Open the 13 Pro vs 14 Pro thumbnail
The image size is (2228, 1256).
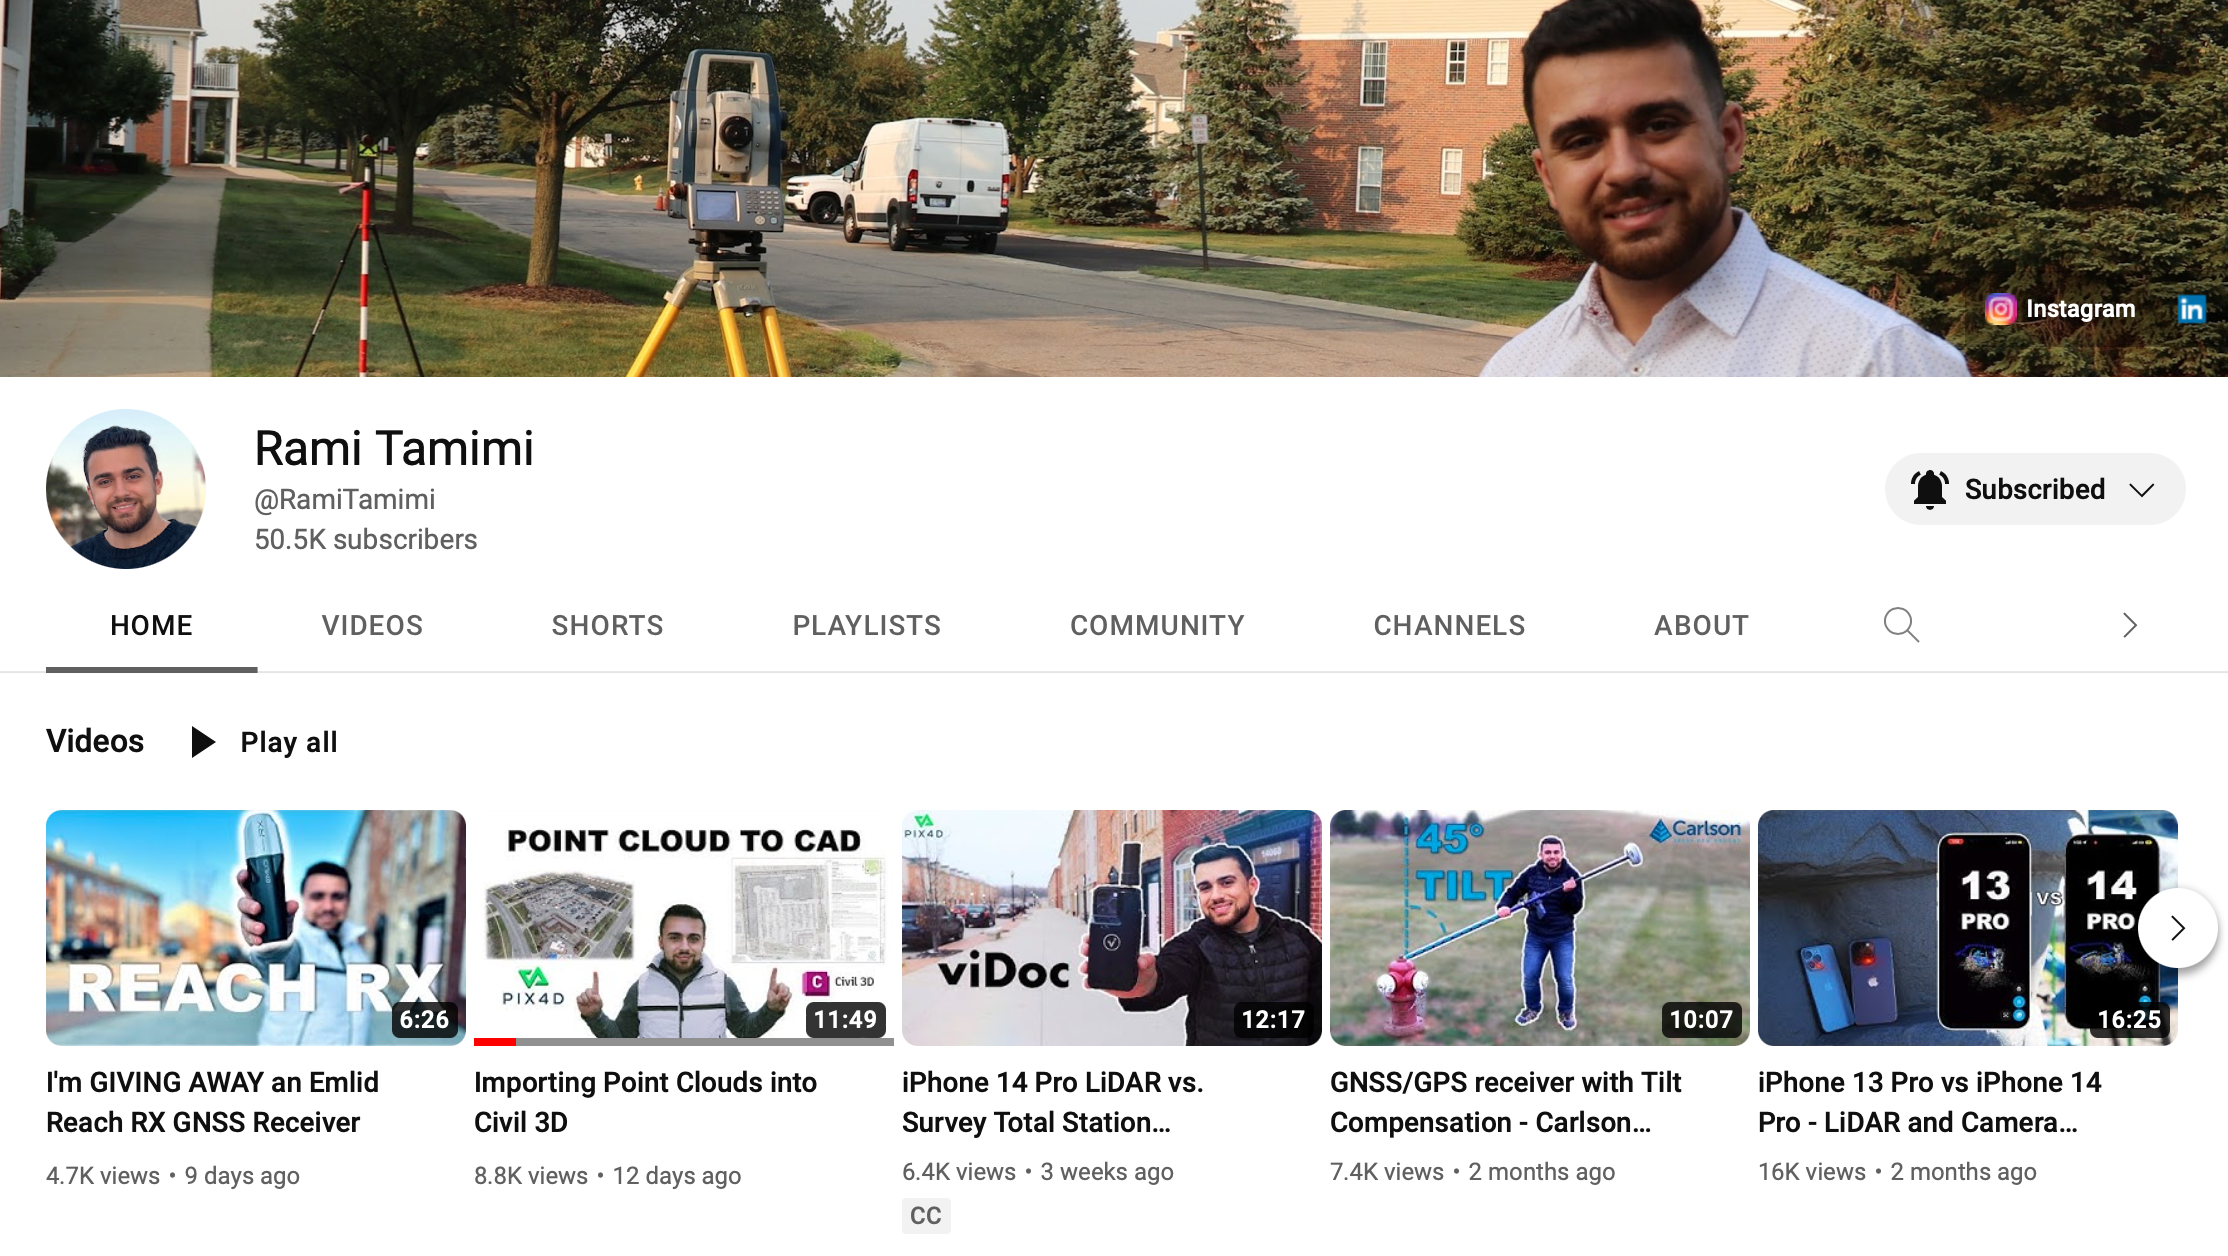coord(1968,928)
